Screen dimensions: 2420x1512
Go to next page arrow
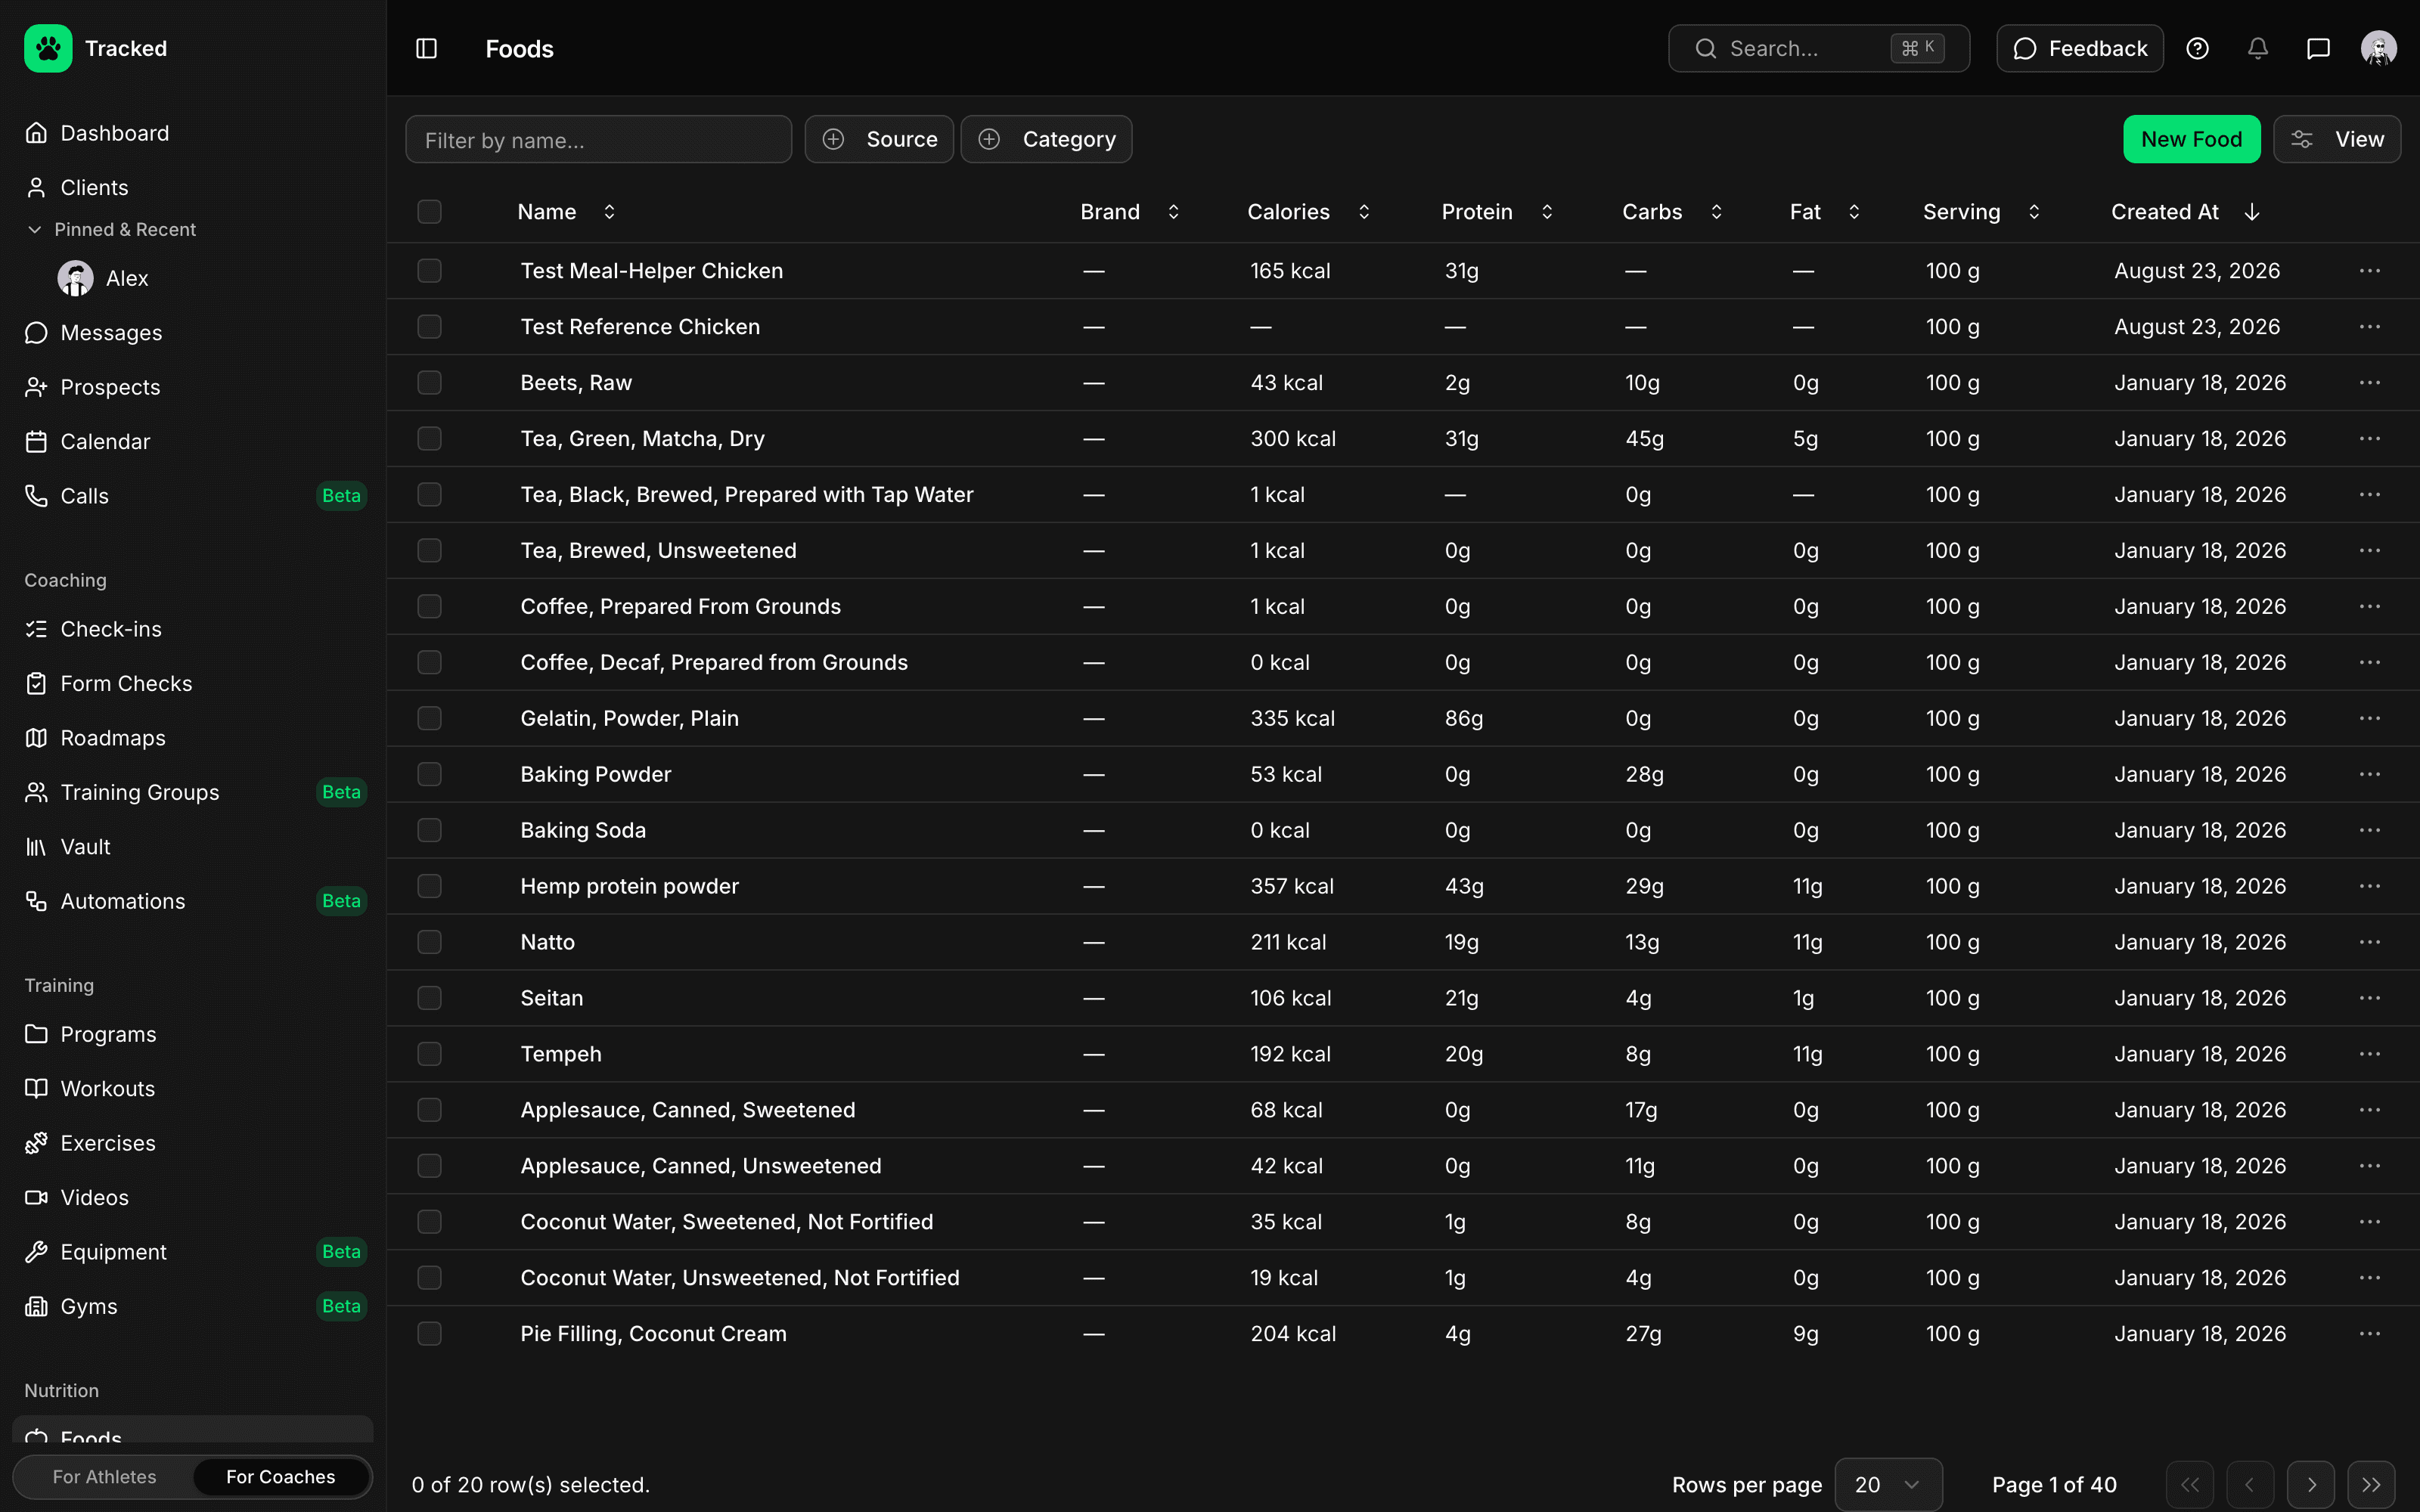2311,1484
